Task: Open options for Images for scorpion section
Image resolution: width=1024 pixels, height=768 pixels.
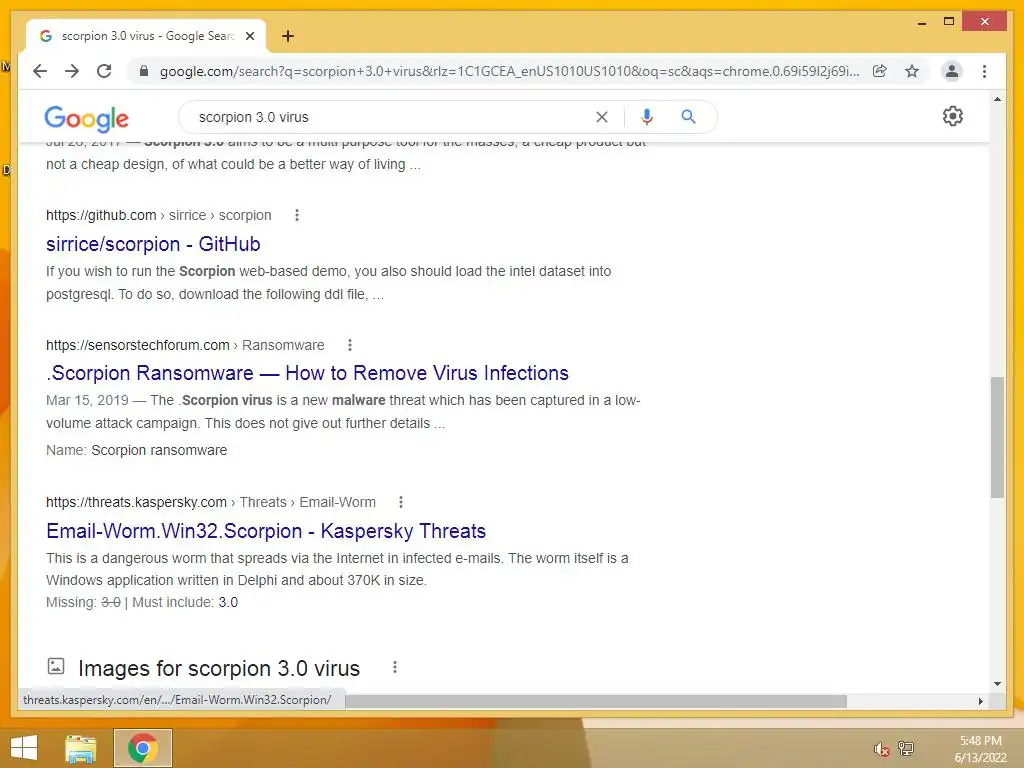Action: click(x=394, y=667)
